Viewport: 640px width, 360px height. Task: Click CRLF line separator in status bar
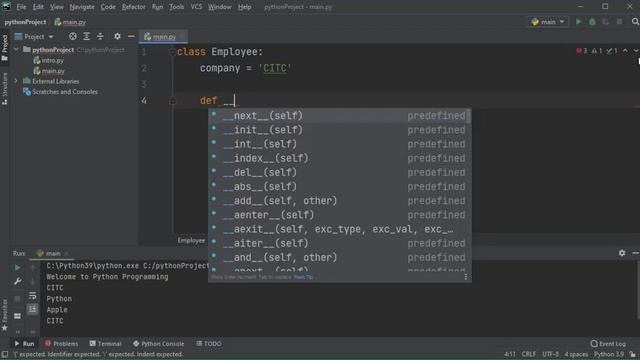click(x=529, y=354)
